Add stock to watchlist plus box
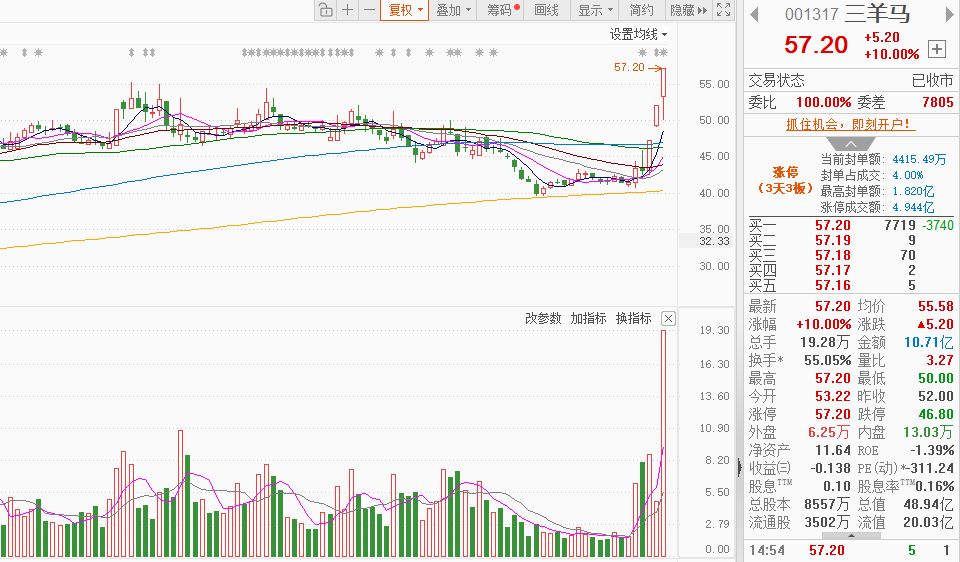Screen dimensions: 960x562 point(937,48)
